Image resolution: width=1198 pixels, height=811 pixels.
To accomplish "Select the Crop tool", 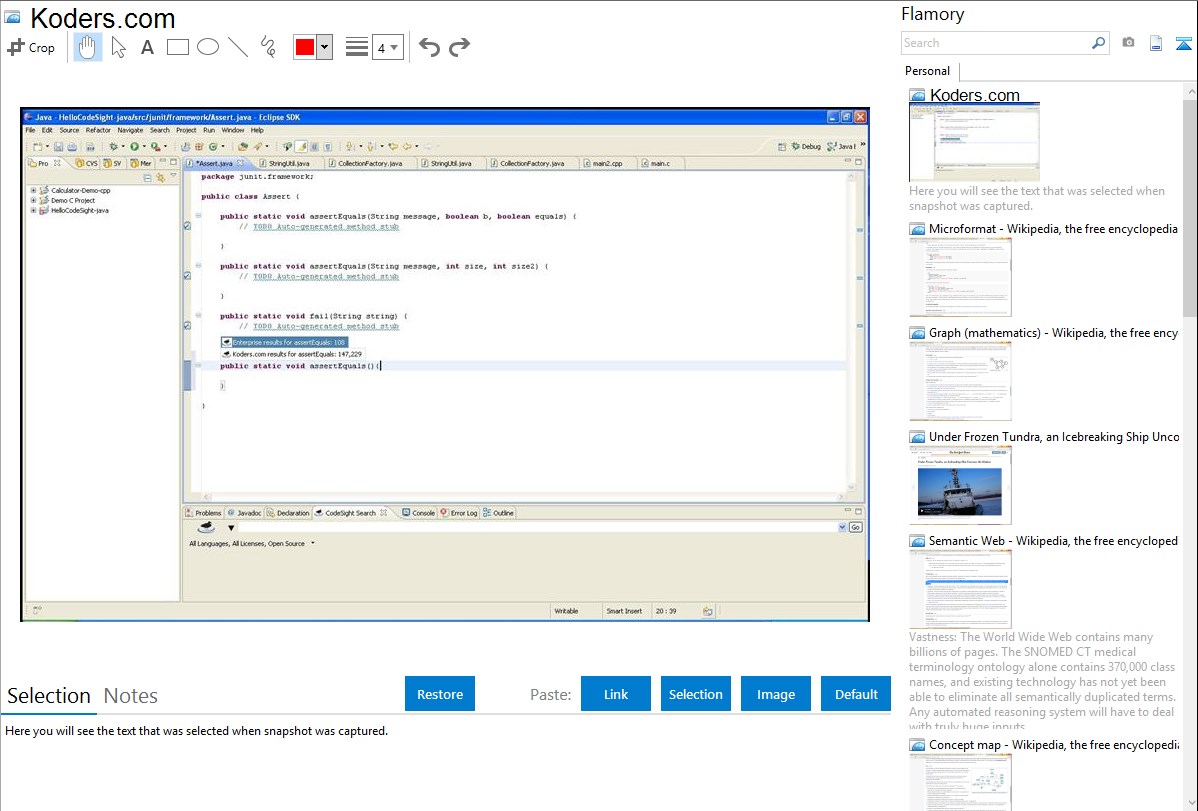I will (x=31, y=47).
